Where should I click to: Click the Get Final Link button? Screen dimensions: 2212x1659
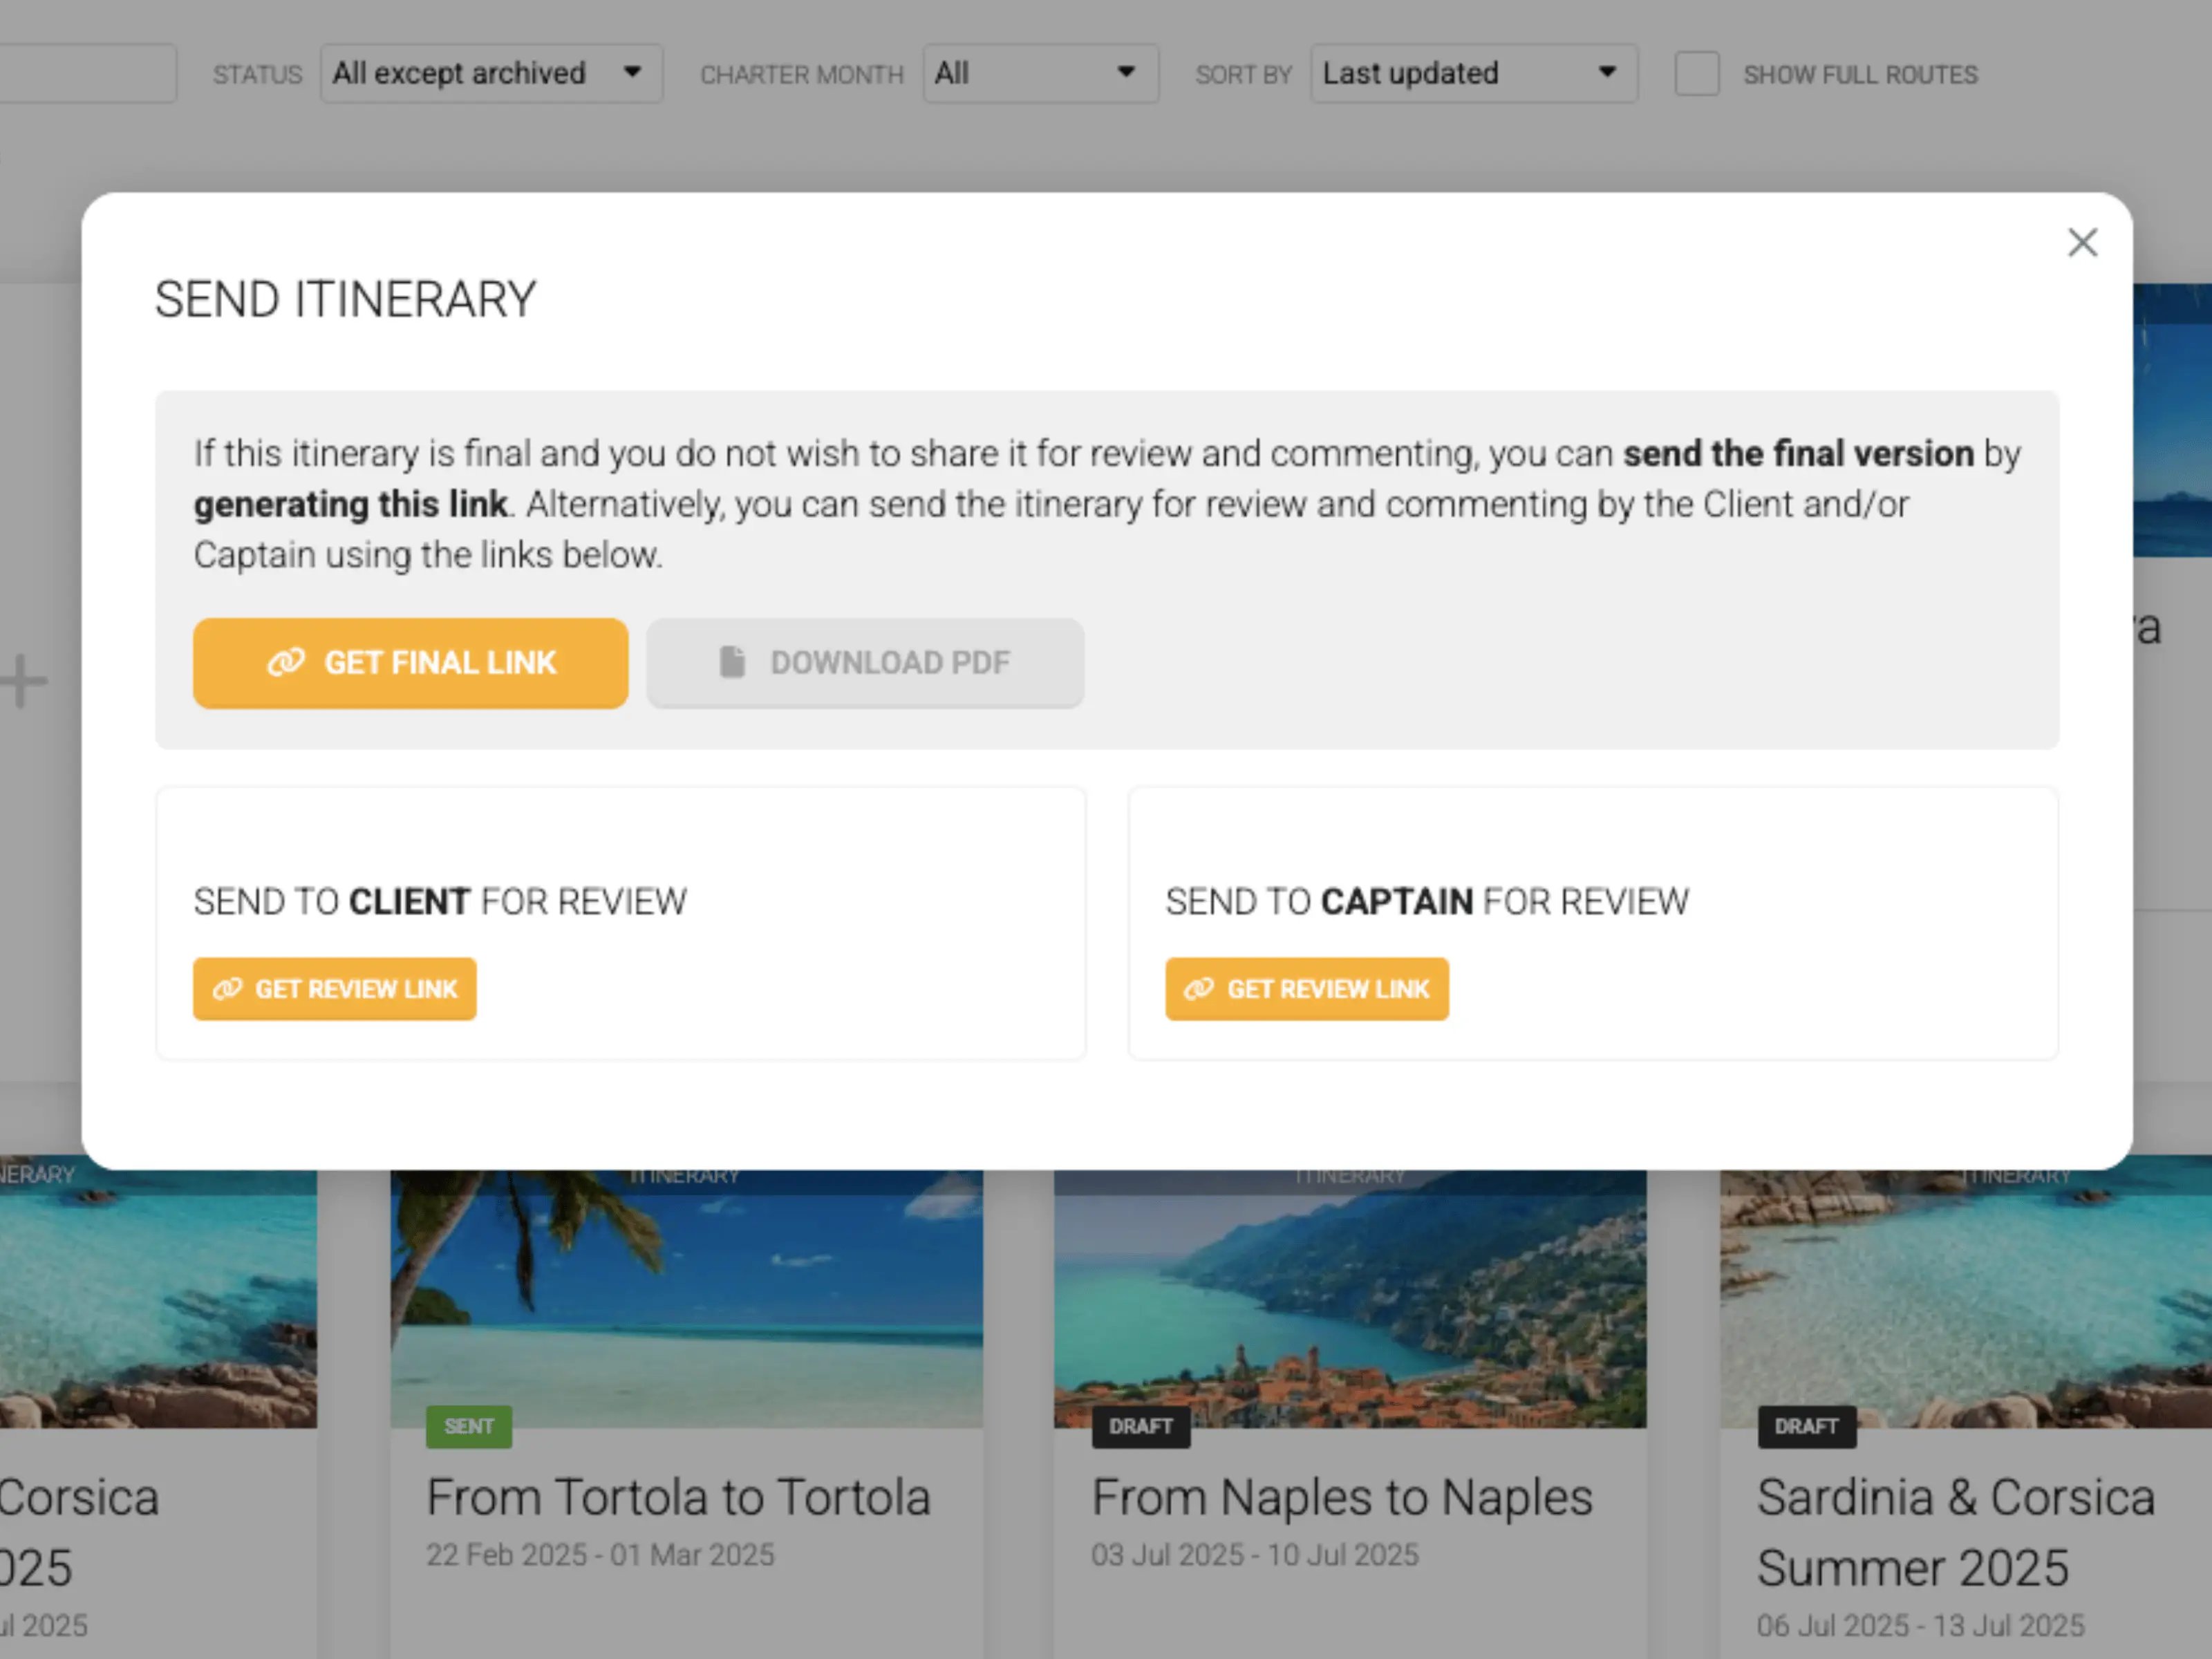click(410, 662)
